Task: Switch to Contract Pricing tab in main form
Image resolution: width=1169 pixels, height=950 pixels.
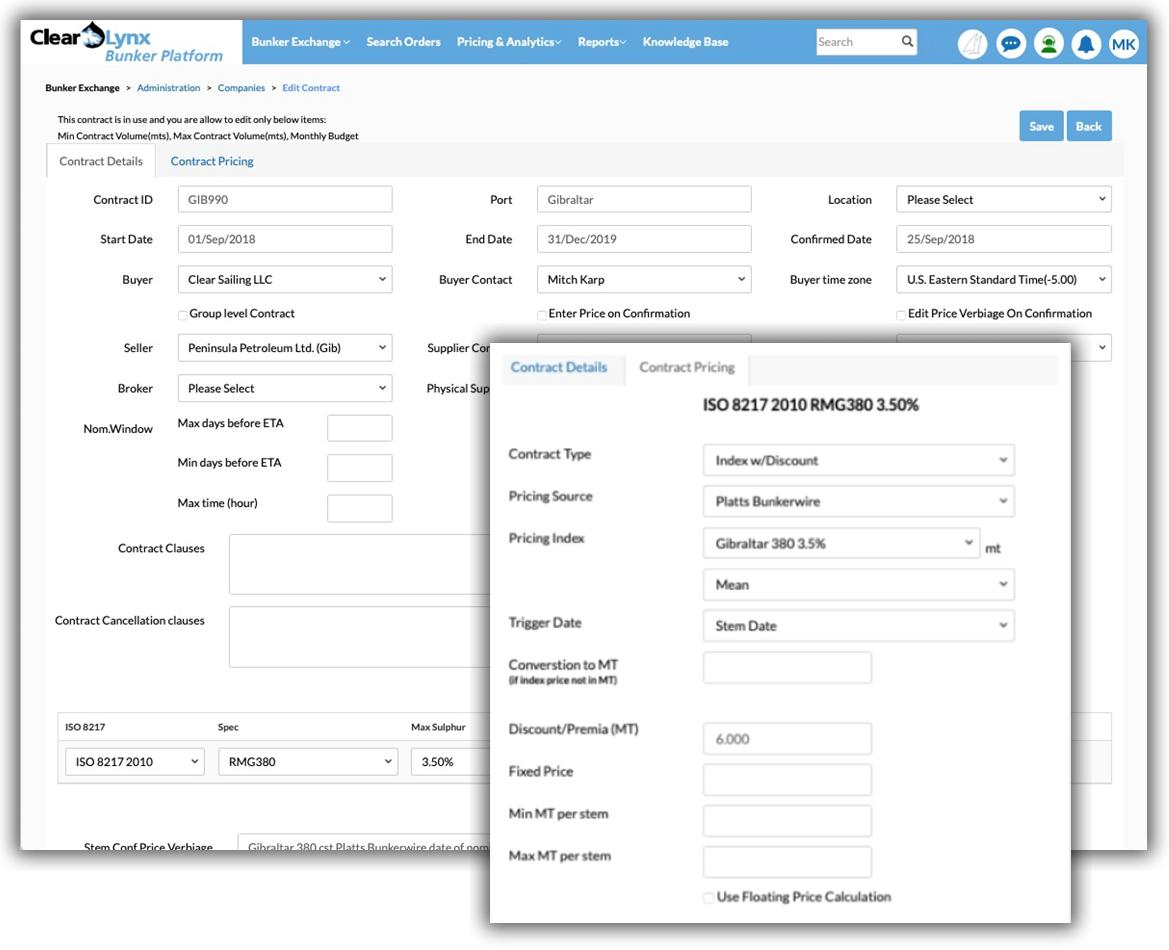Action: tap(212, 161)
